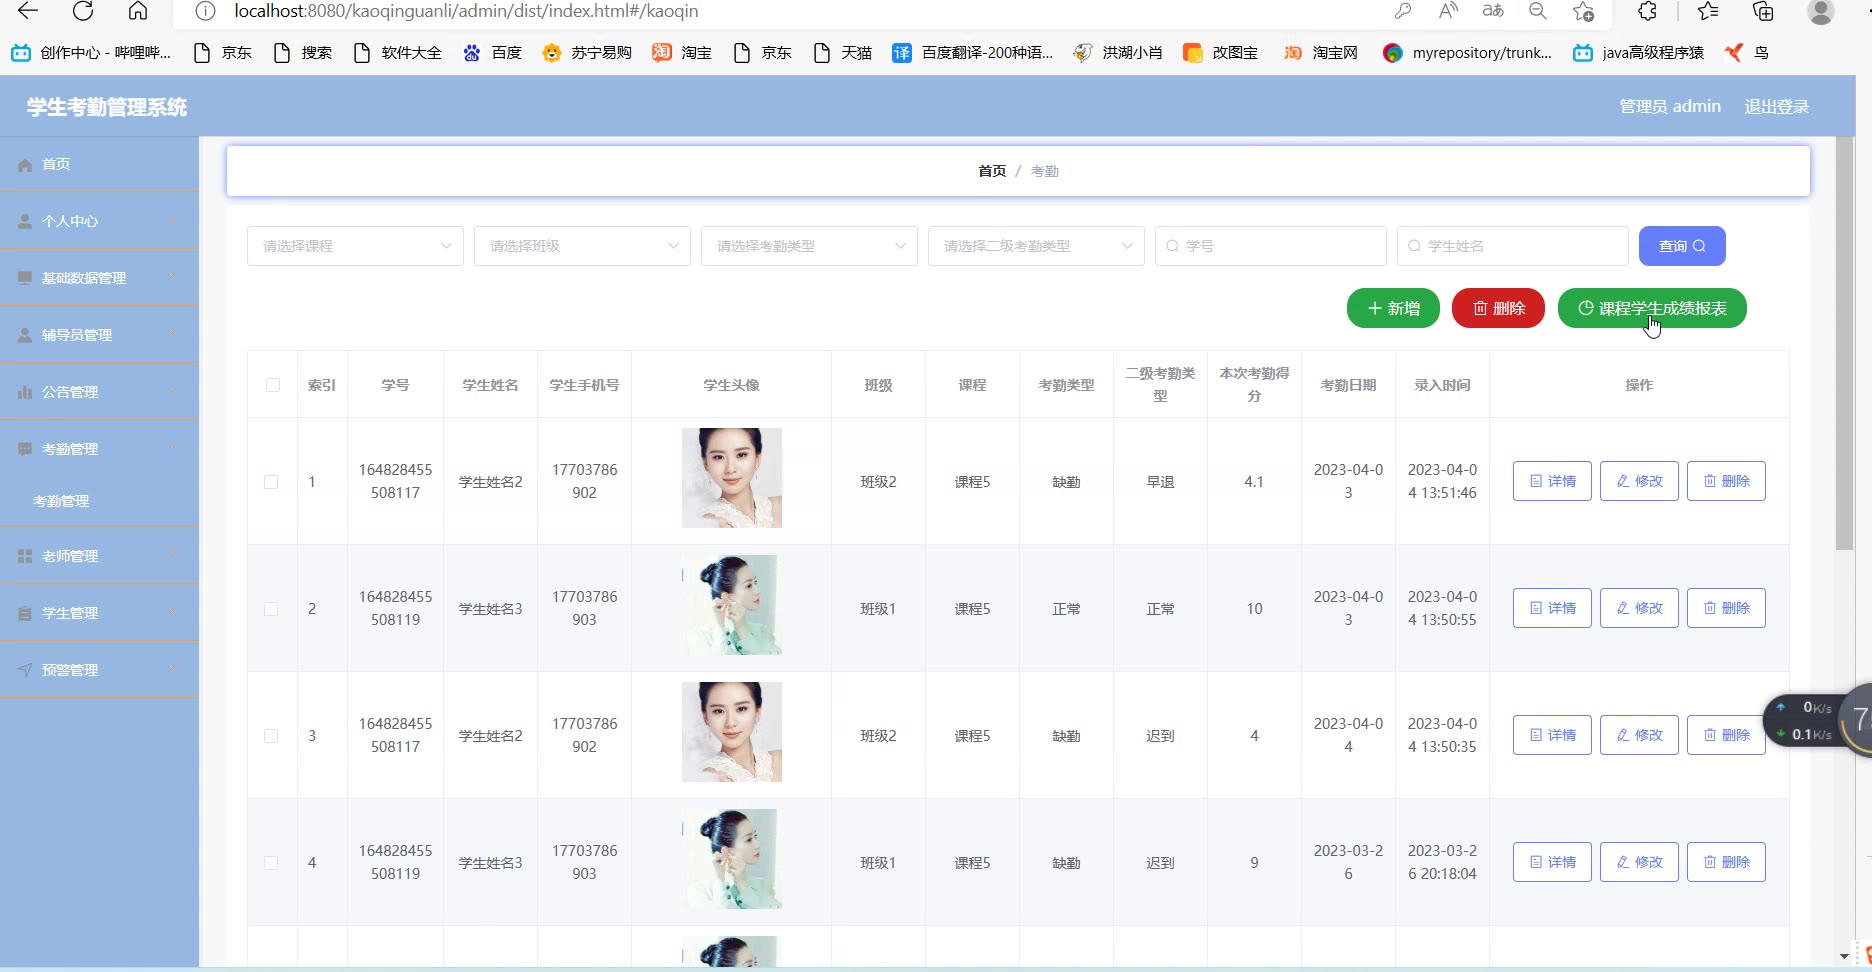Open the java高级程序猿 bookmark
1872x972 pixels.
[x=1639, y=52]
